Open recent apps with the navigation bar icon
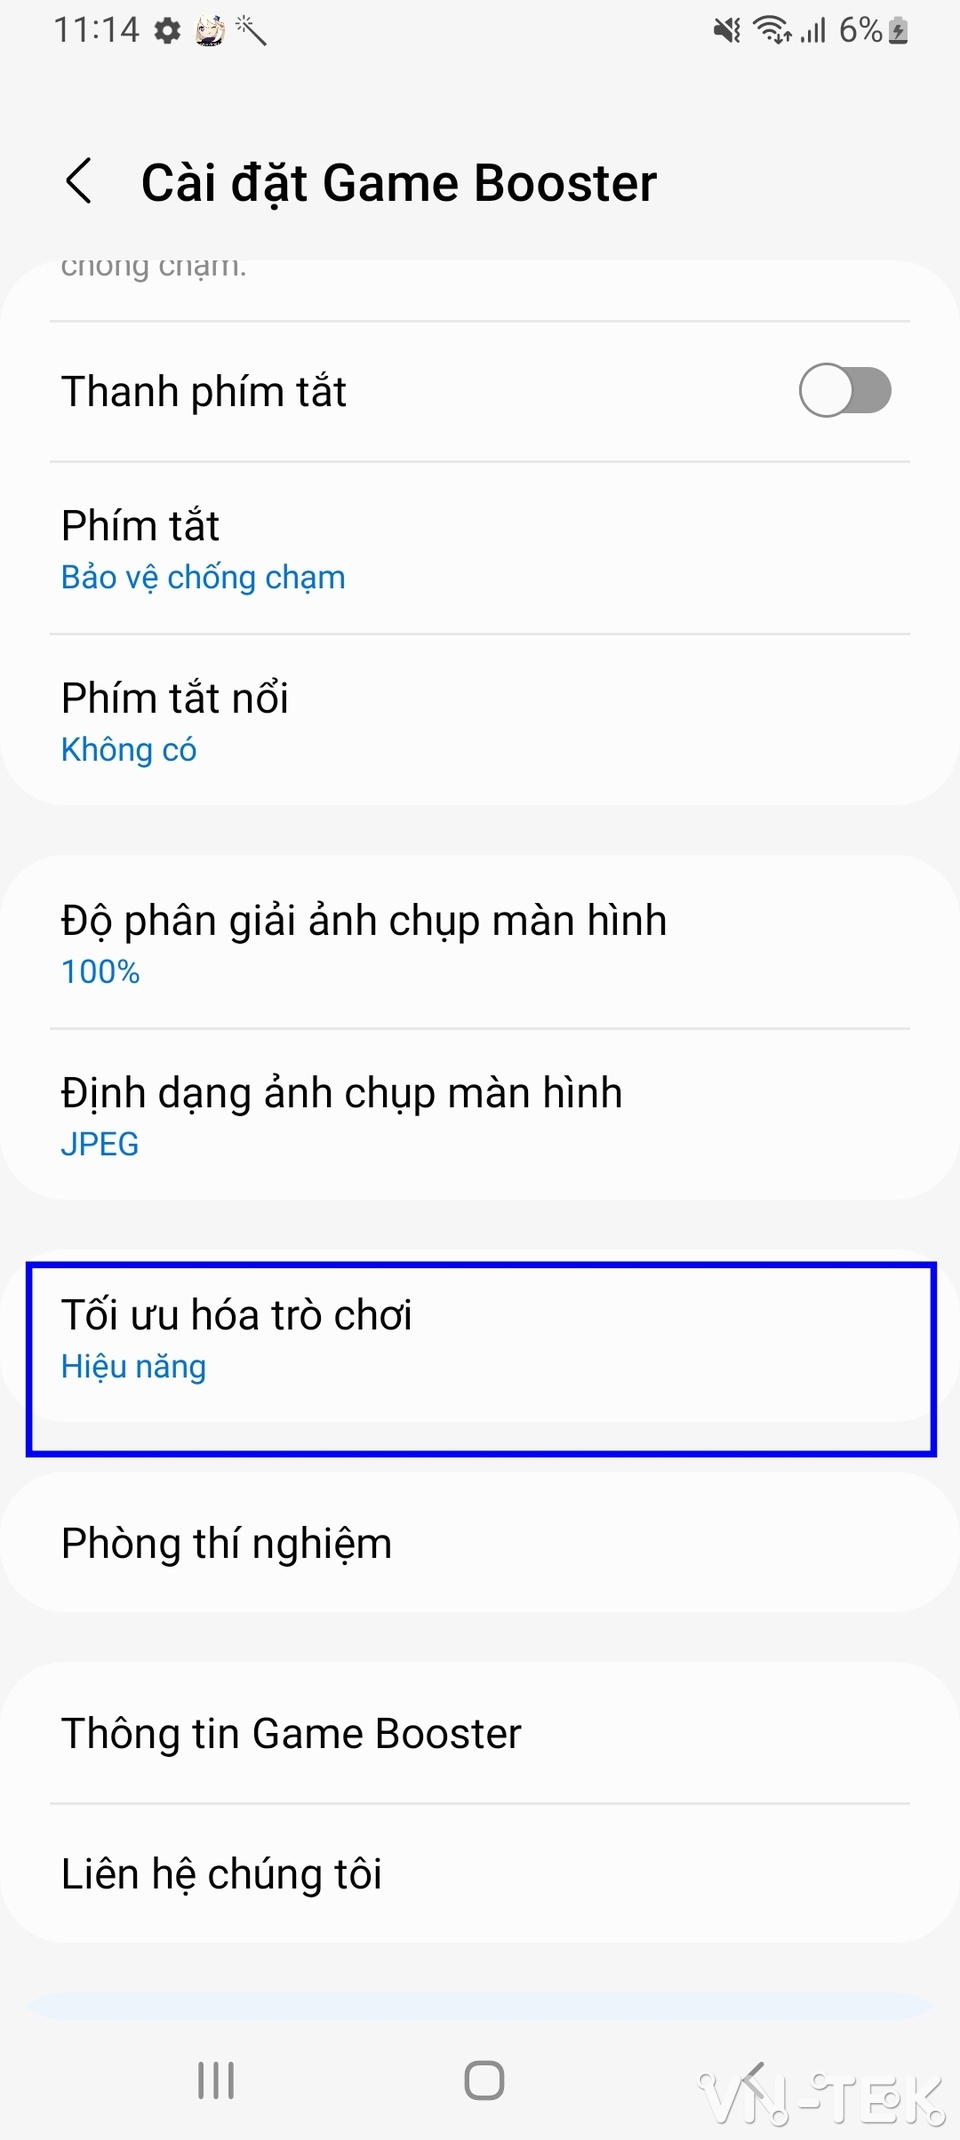 [216, 2081]
